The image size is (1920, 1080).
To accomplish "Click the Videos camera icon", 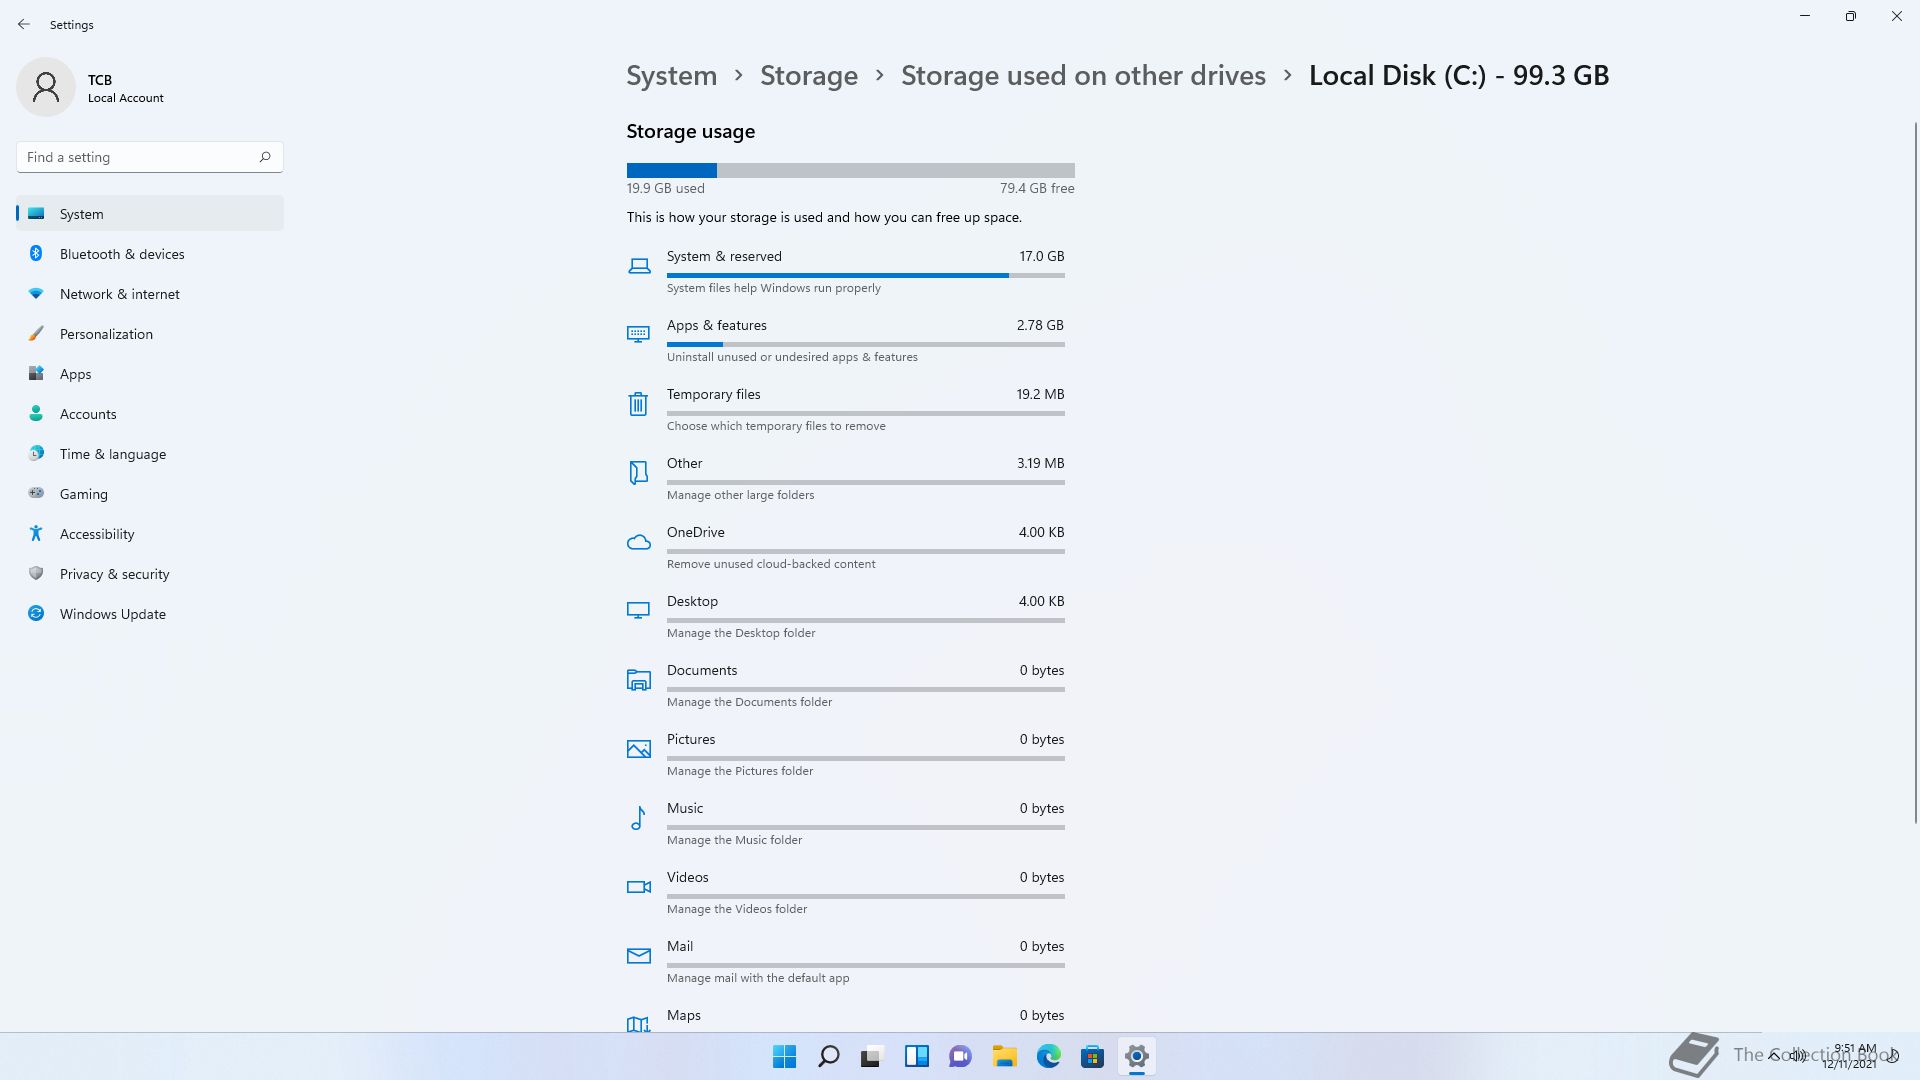I will tap(638, 887).
